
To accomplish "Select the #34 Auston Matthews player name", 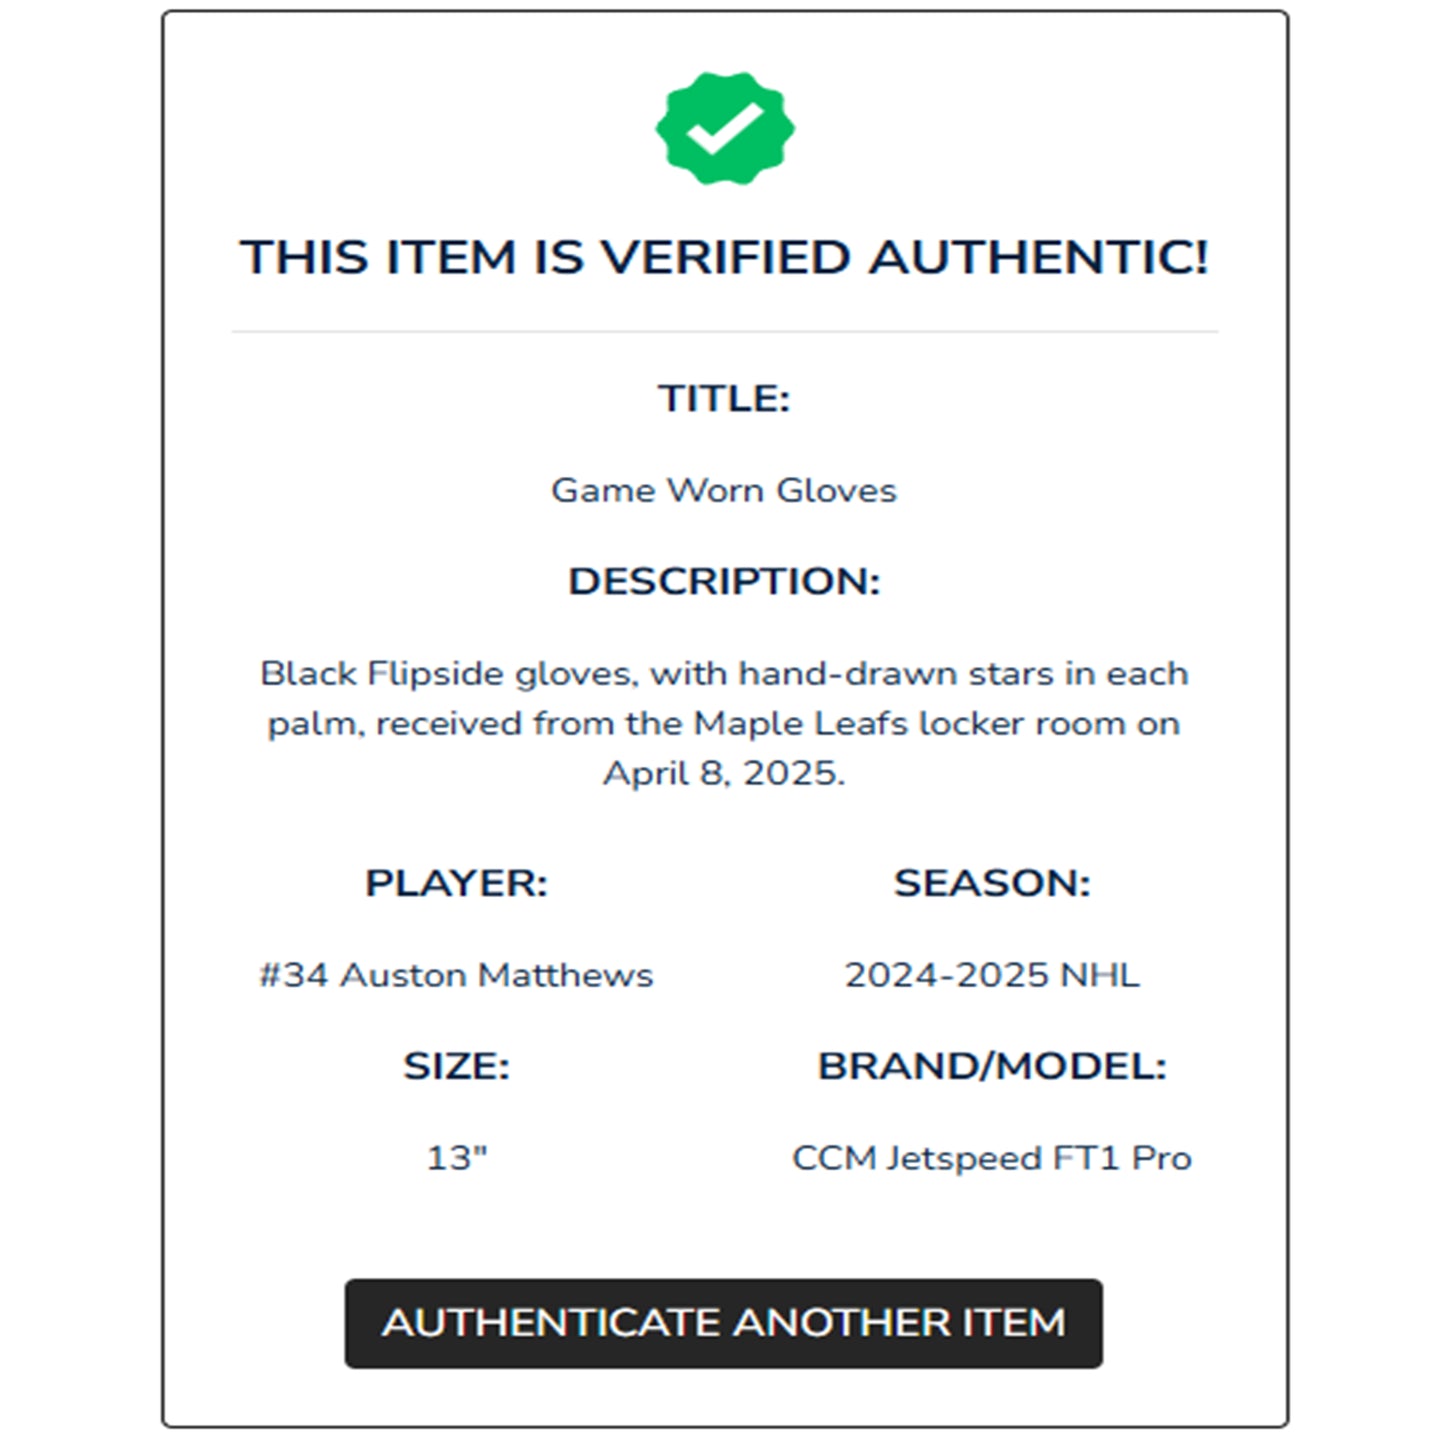I will tap(456, 975).
